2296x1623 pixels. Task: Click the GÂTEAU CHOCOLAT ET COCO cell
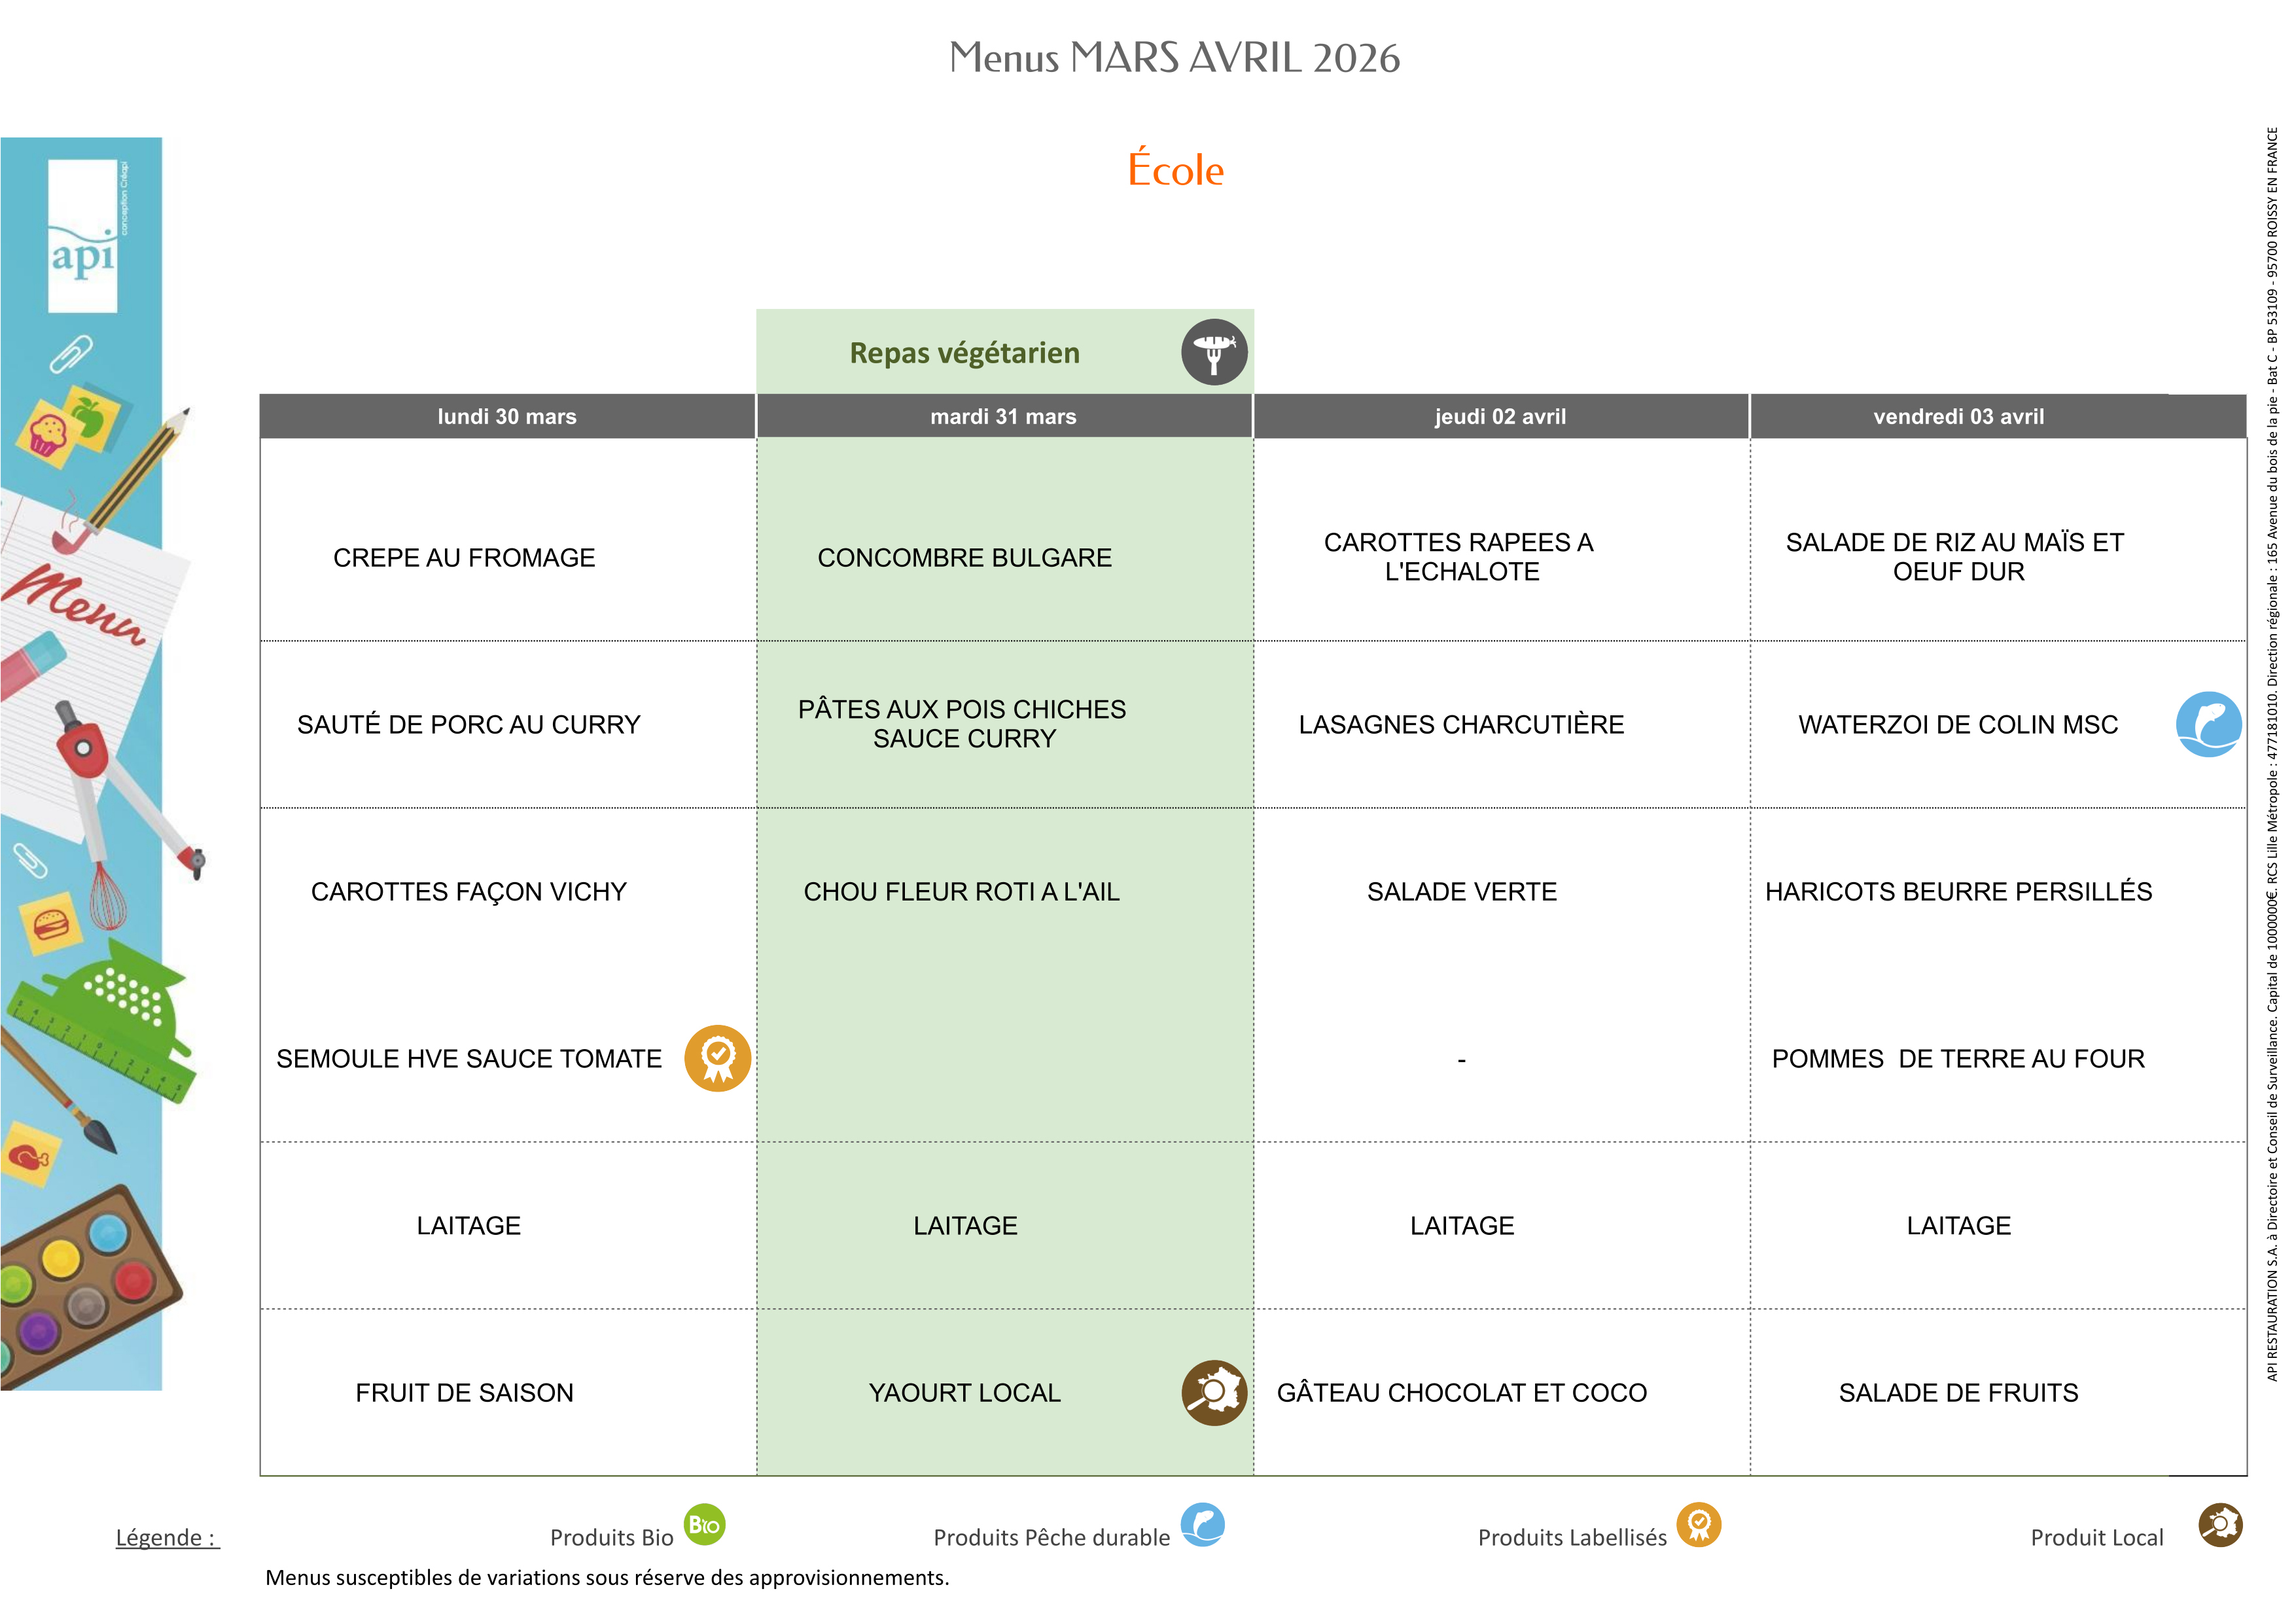pyautogui.click(x=1460, y=1391)
